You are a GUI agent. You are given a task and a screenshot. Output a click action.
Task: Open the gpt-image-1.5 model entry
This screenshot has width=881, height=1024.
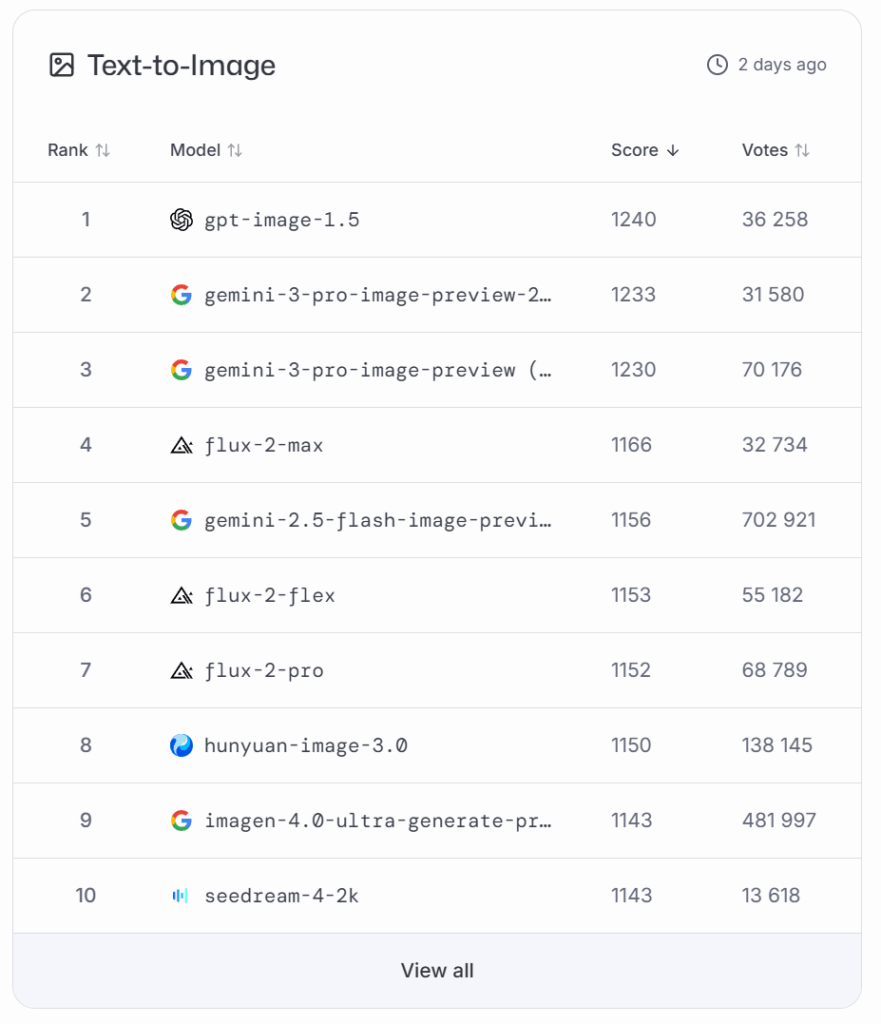282,220
